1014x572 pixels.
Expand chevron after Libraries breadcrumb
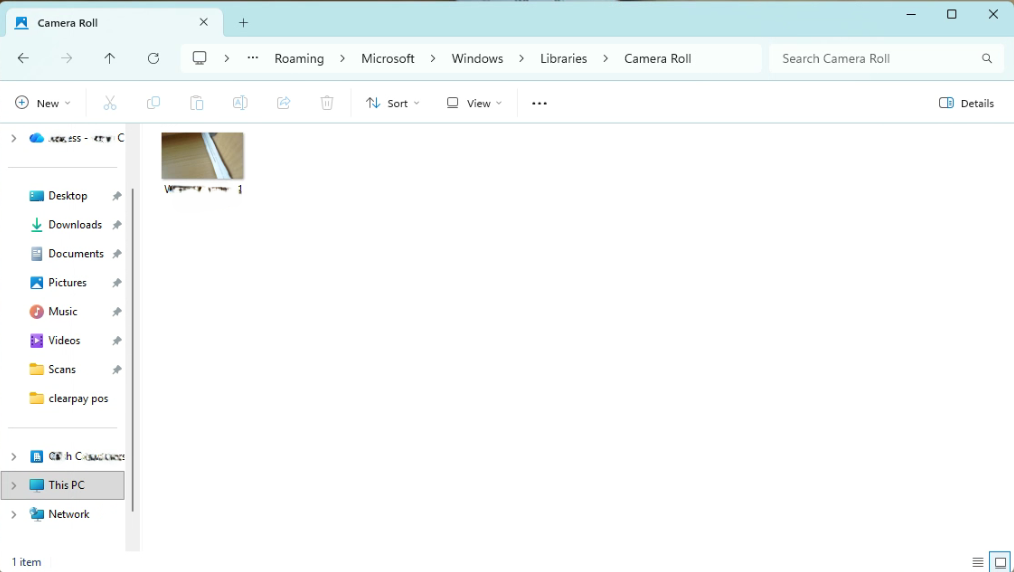click(605, 58)
